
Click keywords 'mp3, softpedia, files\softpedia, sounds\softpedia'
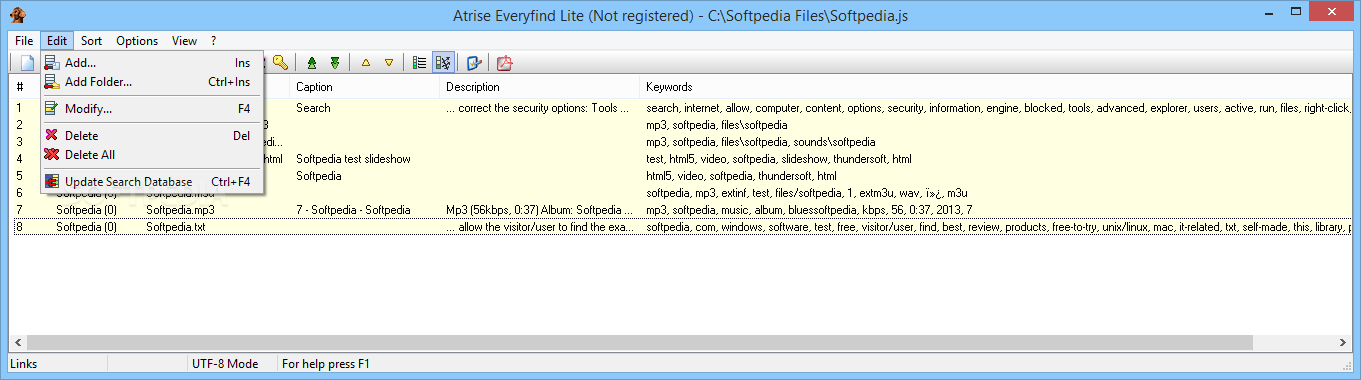[x=761, y=142]
